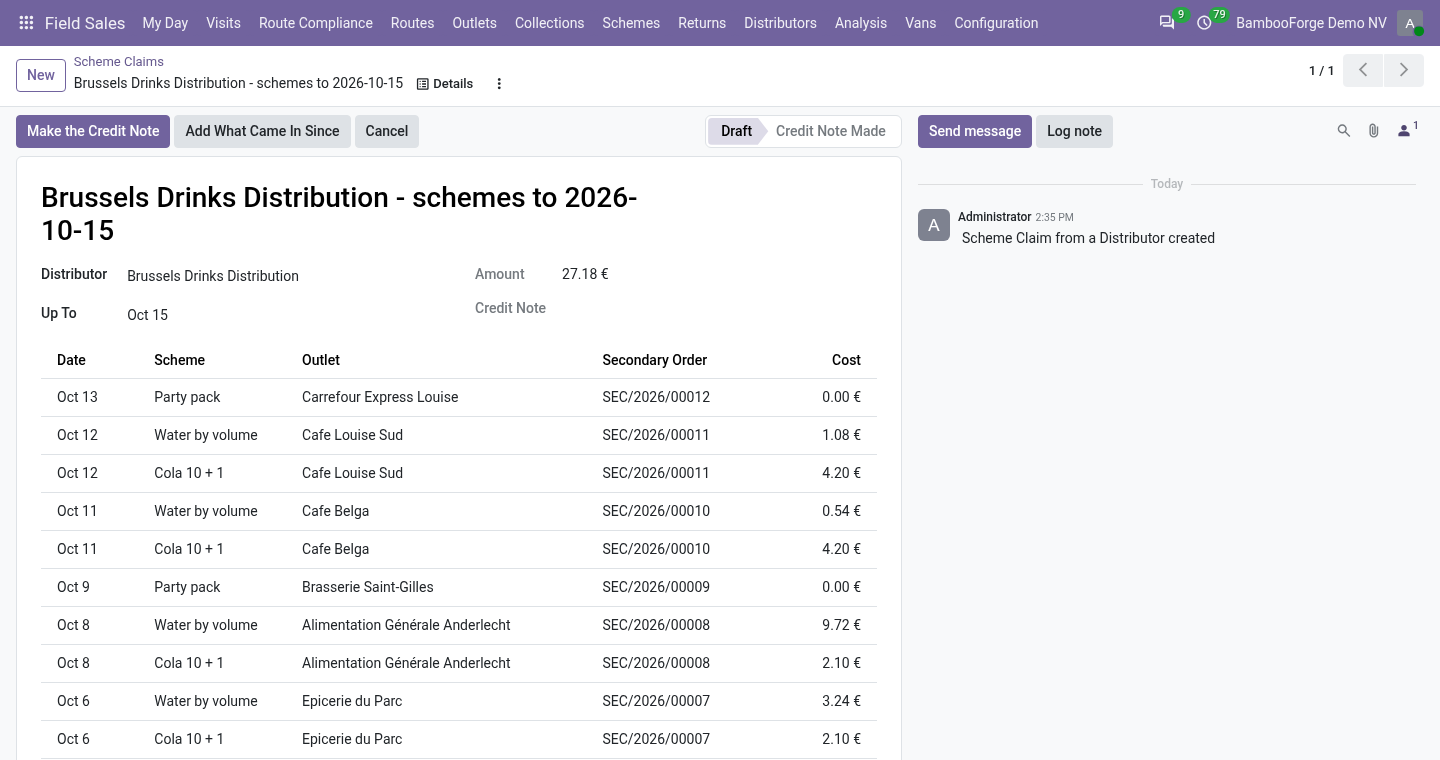Open the Administrator user avatar menu
Screen dimensions: 1440x760
[1410, 23]
